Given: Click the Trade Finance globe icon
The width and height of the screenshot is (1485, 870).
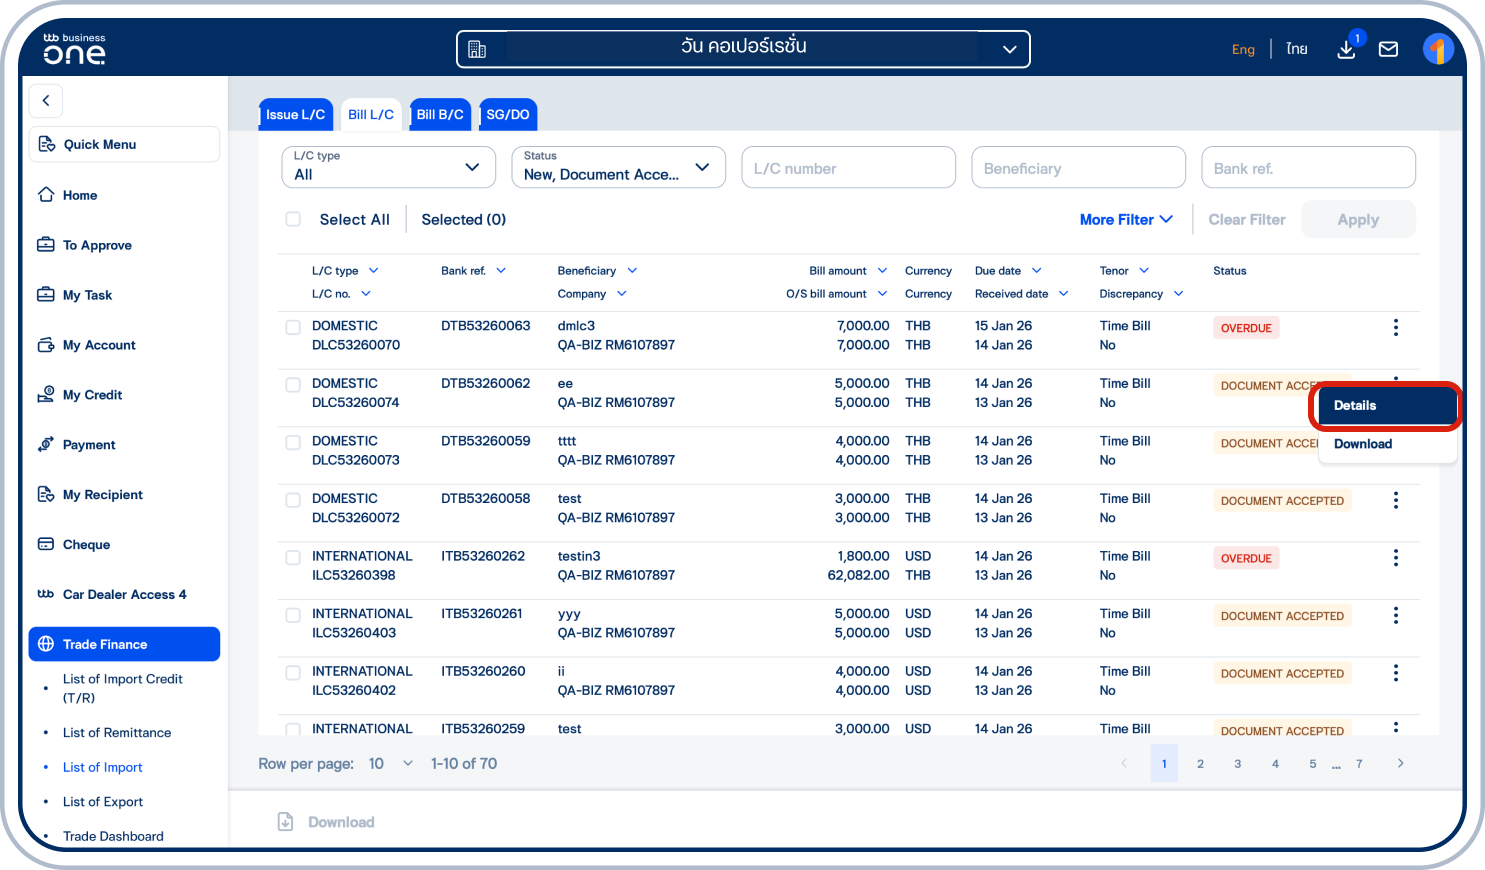Looking at the screenshot, I should 46,644.
